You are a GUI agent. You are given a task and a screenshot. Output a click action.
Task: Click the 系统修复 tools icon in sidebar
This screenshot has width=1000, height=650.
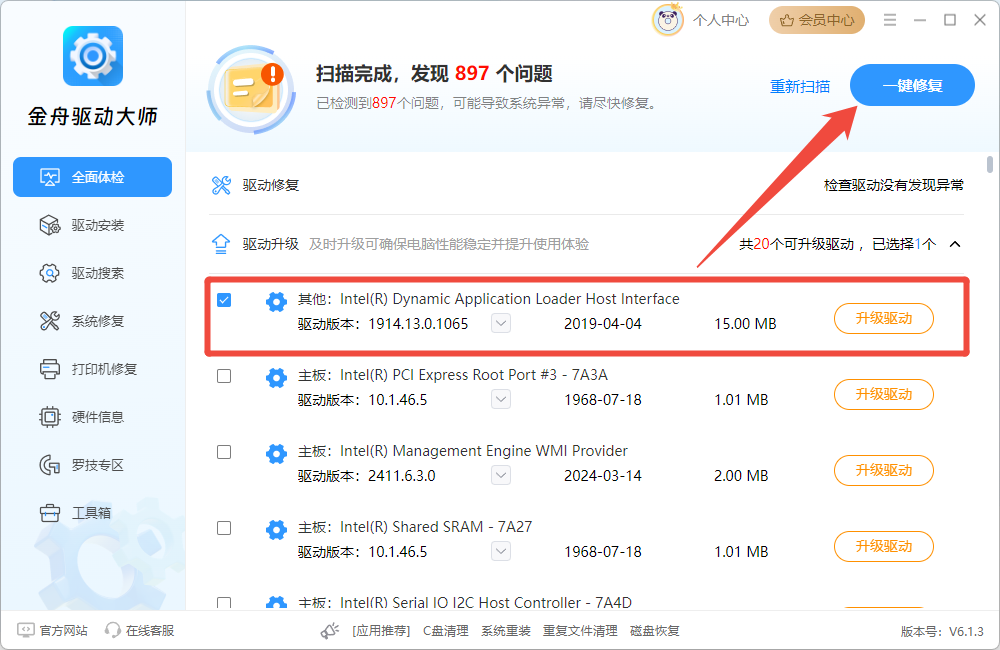pos(50,321)
